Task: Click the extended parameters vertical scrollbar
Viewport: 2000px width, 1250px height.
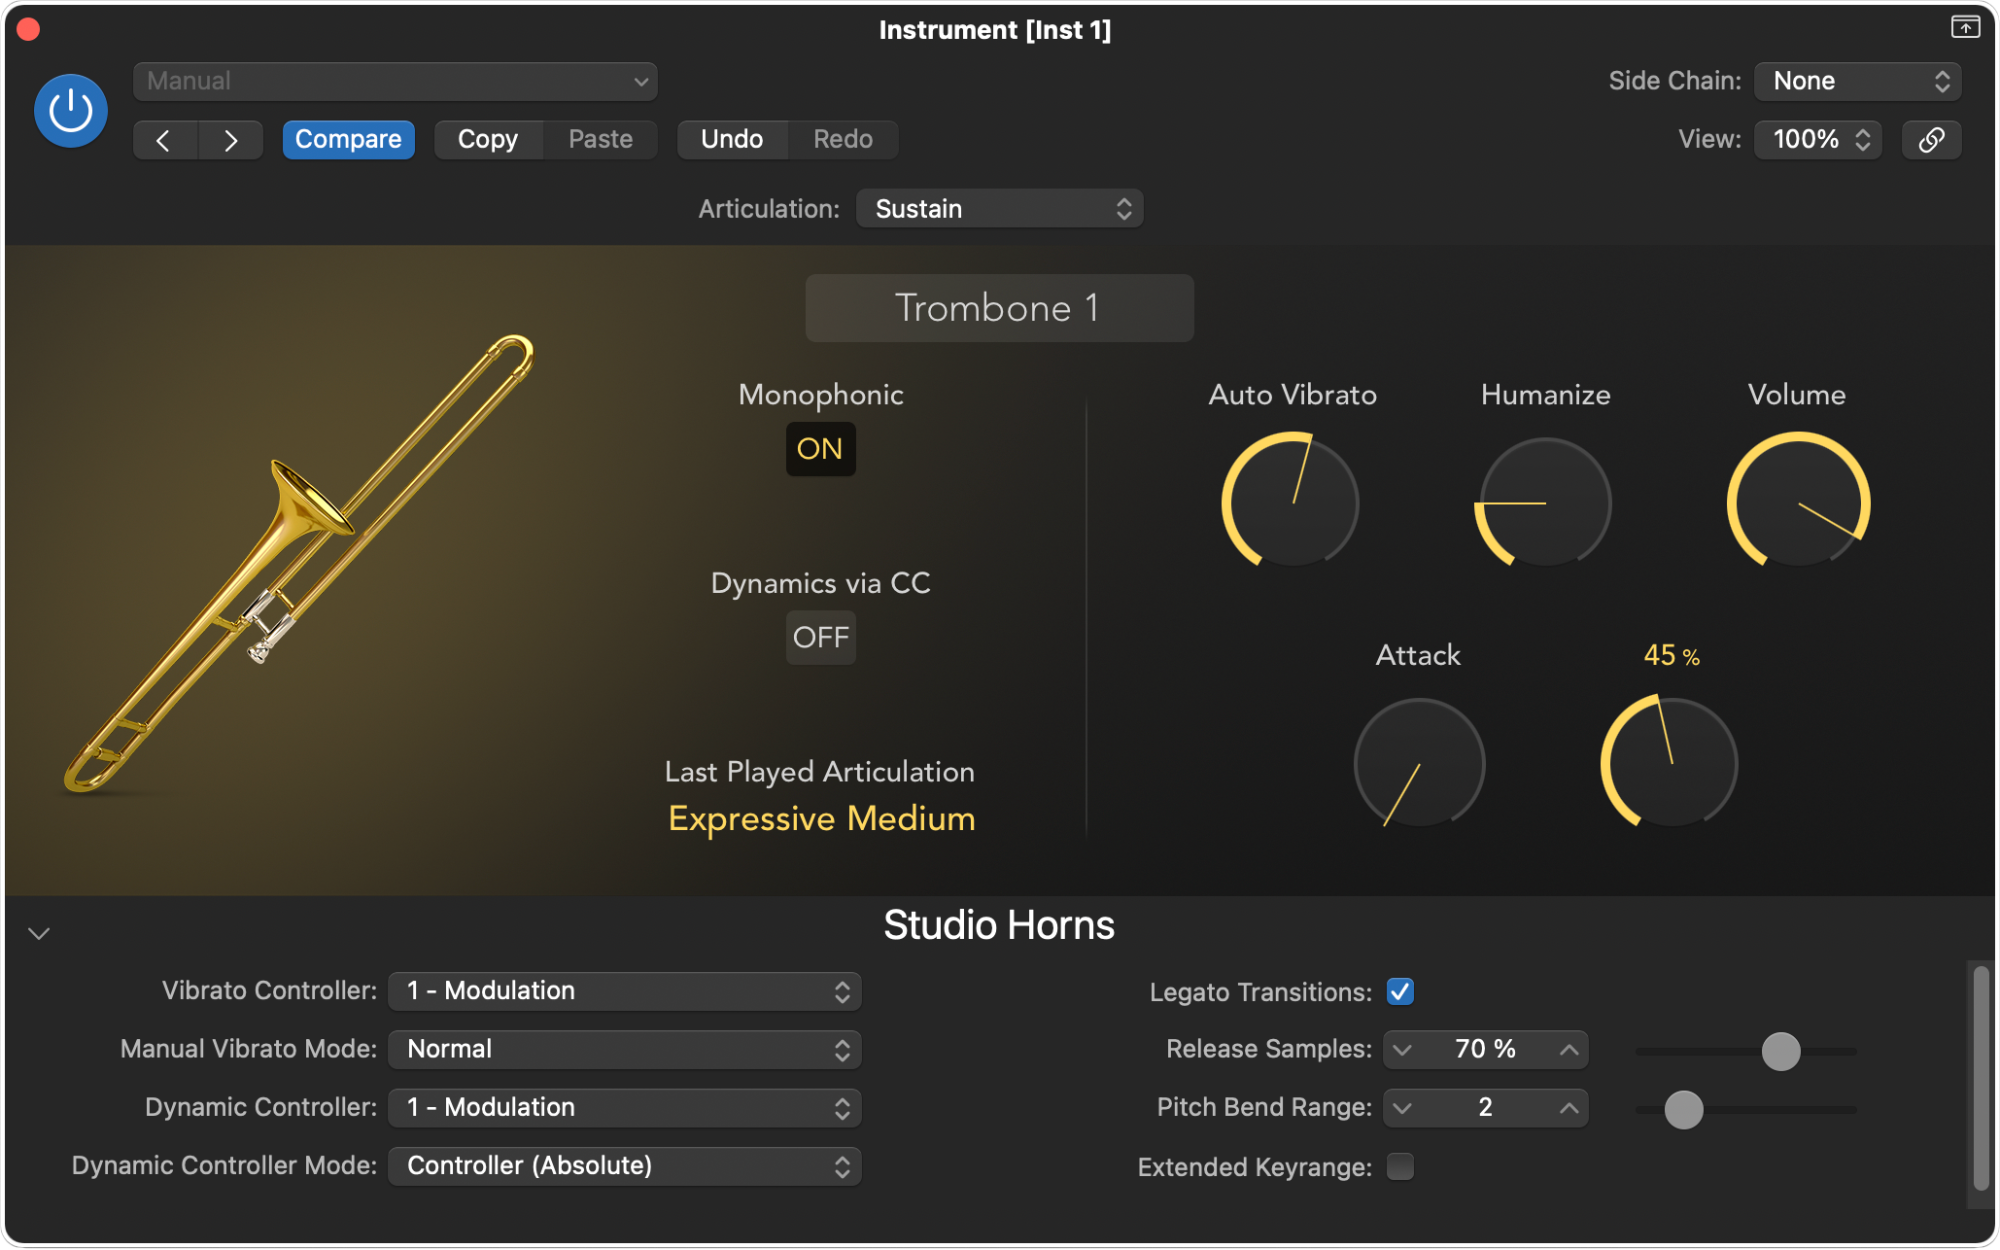Action: coord(1981,1078)
